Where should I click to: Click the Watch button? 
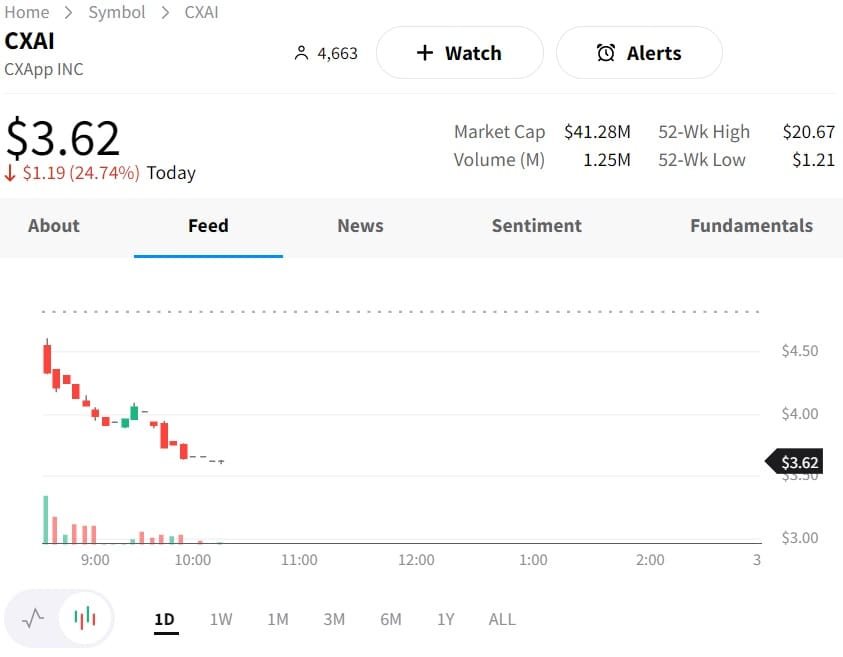coord(459,53)
